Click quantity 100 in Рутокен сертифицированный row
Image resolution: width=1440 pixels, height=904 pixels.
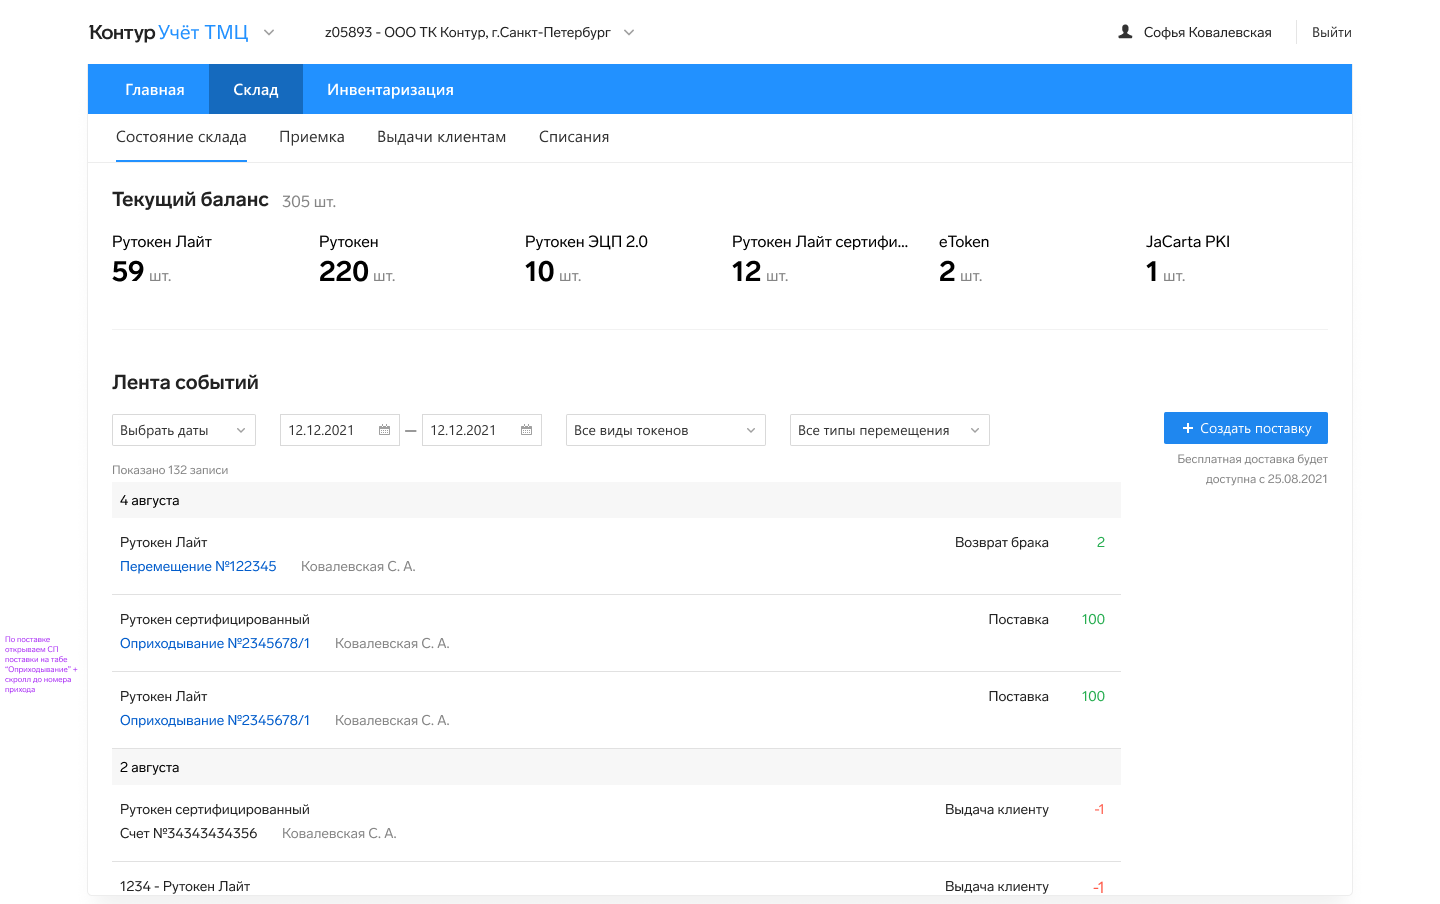1093,619
